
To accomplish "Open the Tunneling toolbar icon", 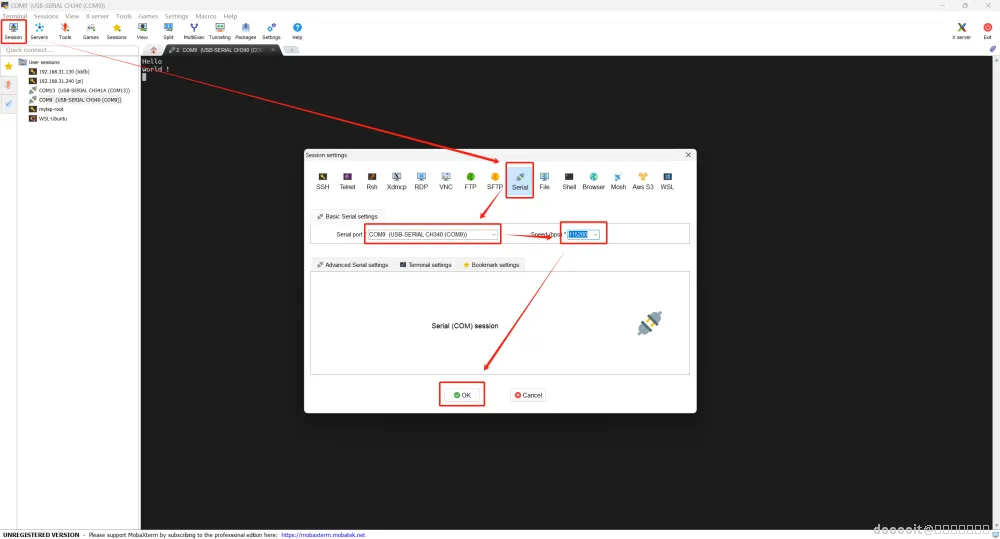I will [x=219, y=31].
